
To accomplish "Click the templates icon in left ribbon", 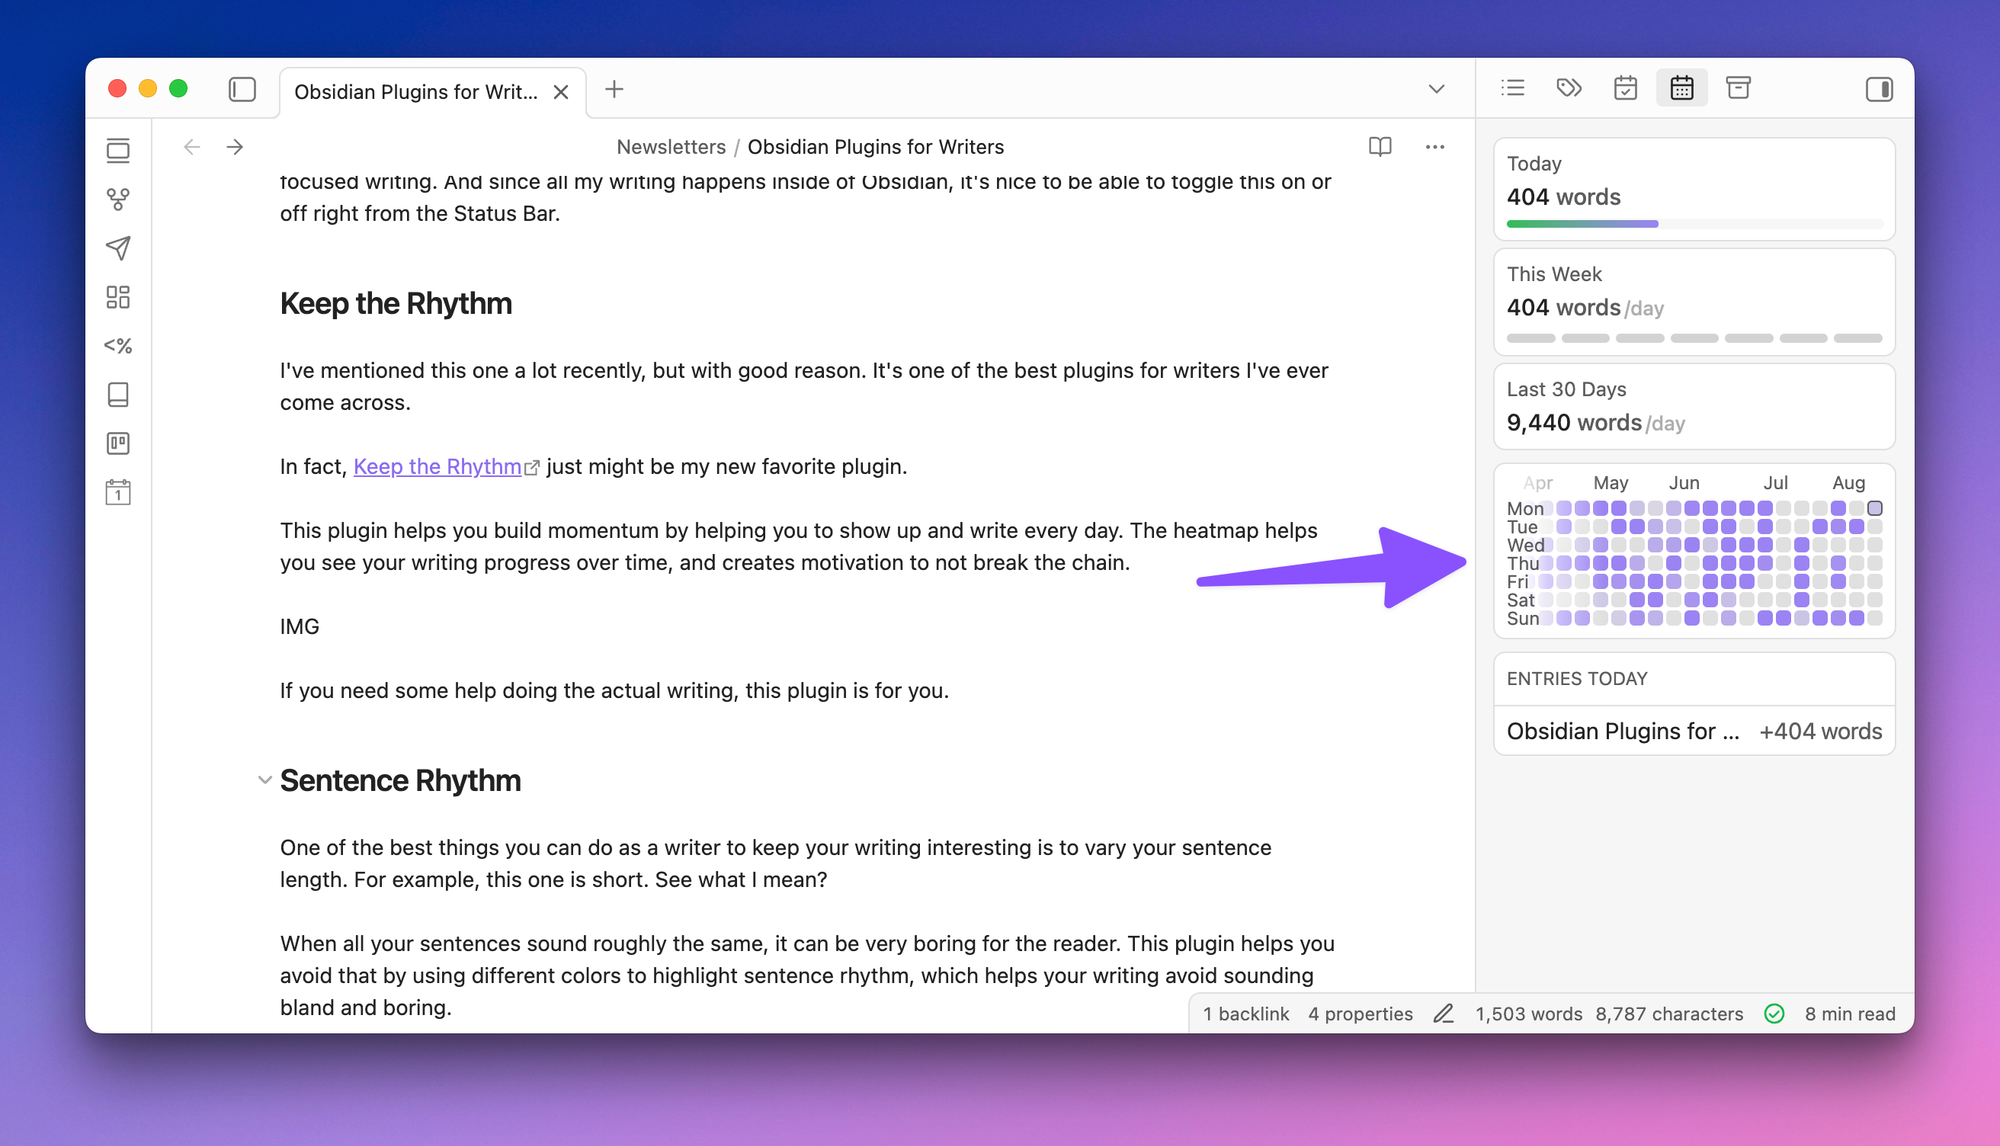I will click(x=118, y=346).
